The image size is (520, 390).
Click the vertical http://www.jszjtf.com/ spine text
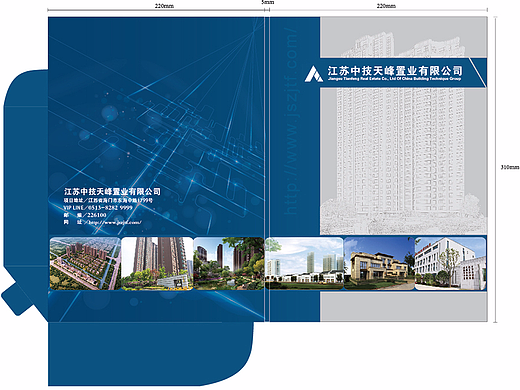(x=291, y=120)
